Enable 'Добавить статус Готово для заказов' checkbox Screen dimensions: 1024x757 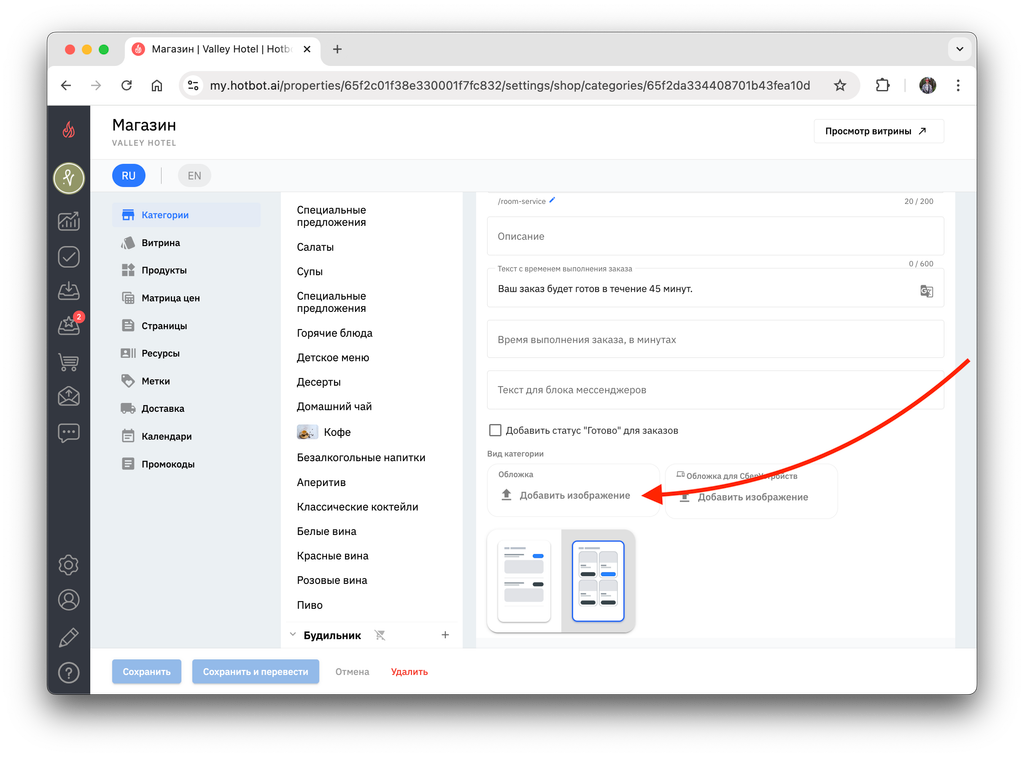point(495,430)
